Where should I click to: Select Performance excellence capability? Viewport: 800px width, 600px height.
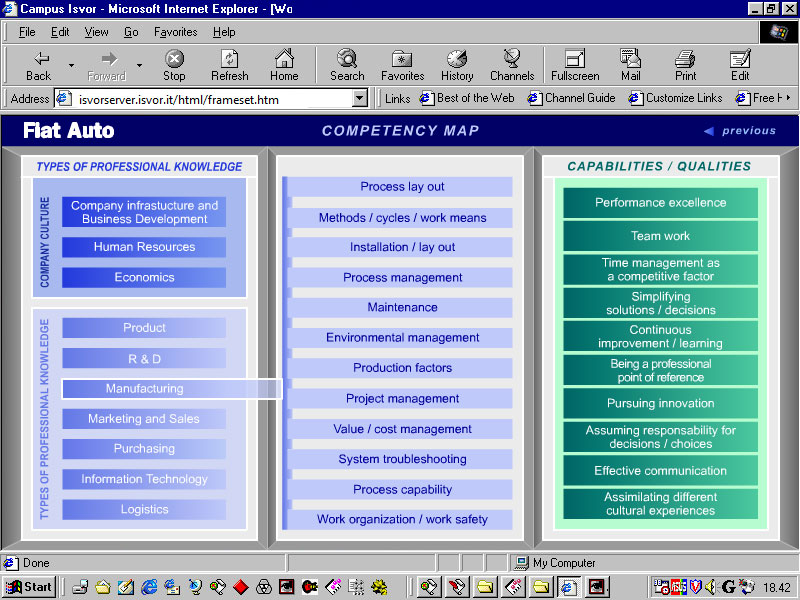pos(660,203)
